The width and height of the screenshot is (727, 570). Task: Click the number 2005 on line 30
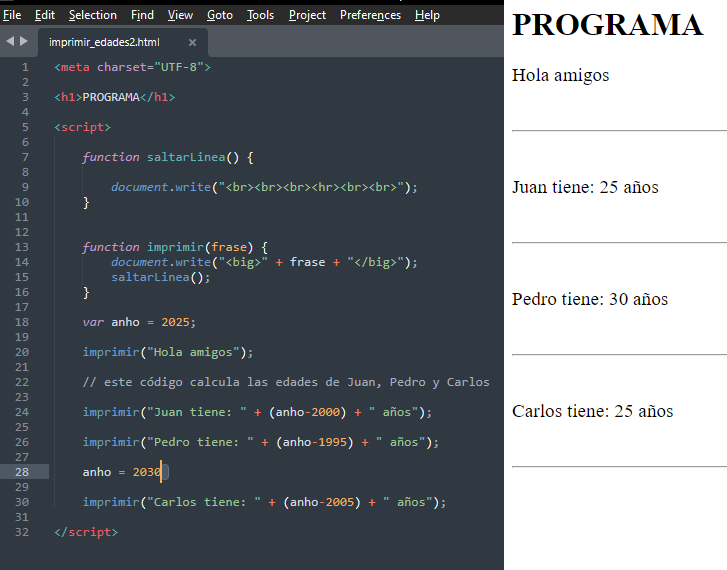point(340,502)
